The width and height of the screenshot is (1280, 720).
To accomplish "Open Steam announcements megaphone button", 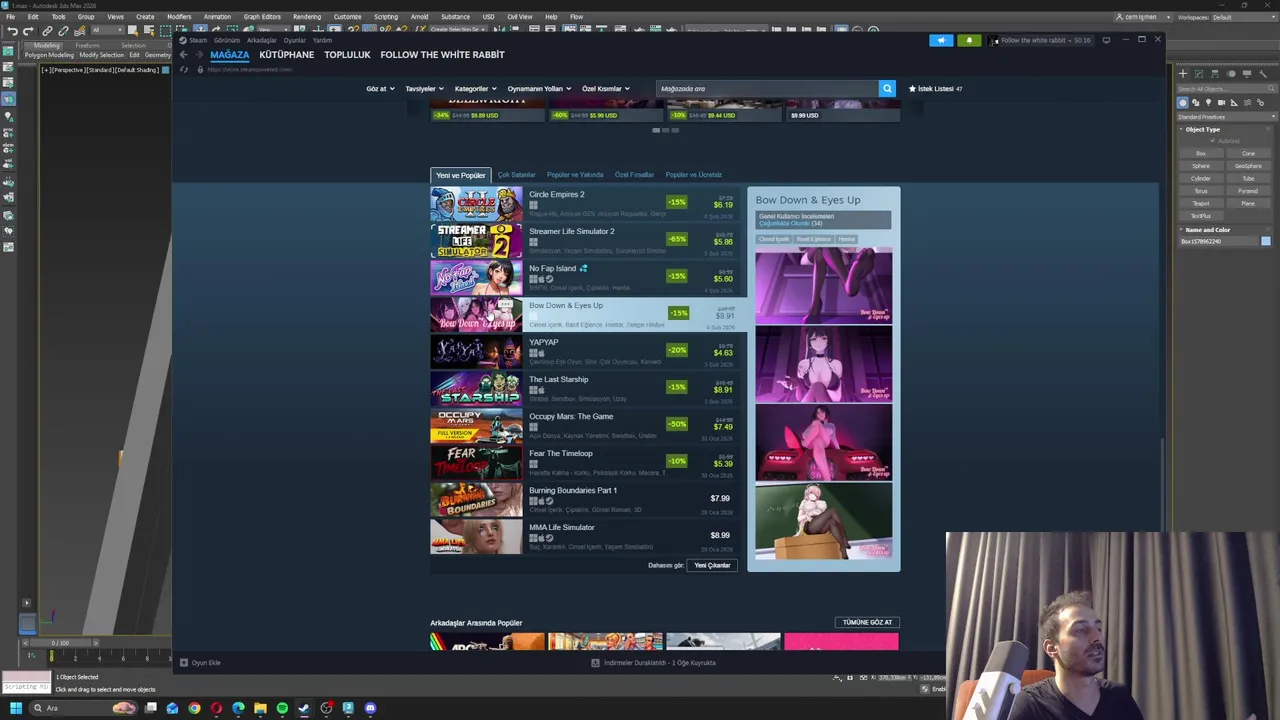I will tap(941, 40).
